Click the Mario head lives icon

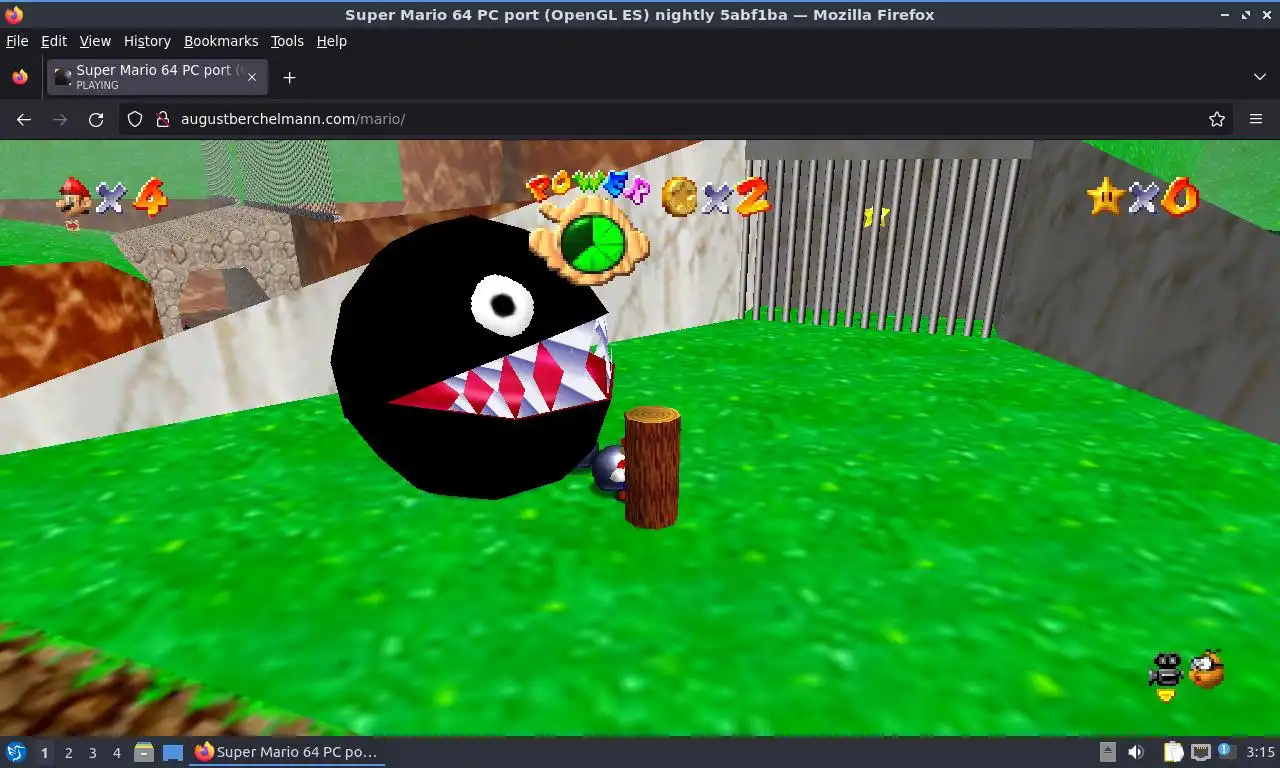click(x=74, y=196)
